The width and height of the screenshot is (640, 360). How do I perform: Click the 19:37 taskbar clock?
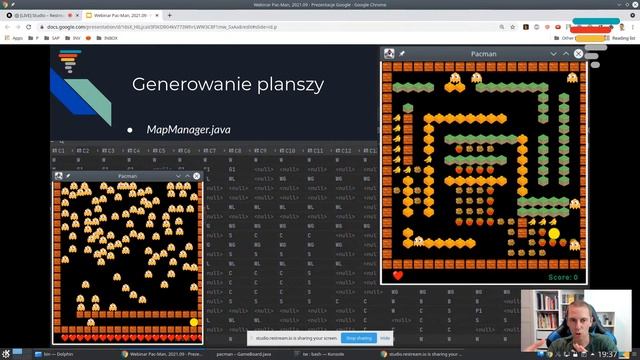click(607, 354)
